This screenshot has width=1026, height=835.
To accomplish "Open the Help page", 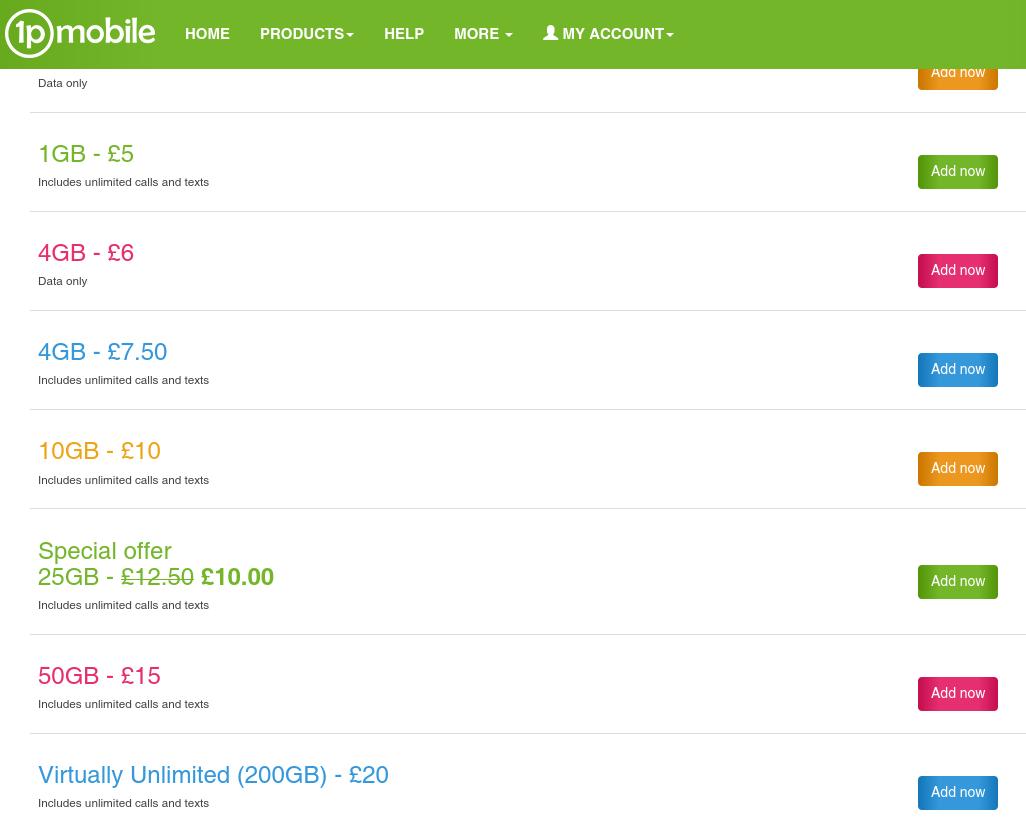I will (404, 35).
